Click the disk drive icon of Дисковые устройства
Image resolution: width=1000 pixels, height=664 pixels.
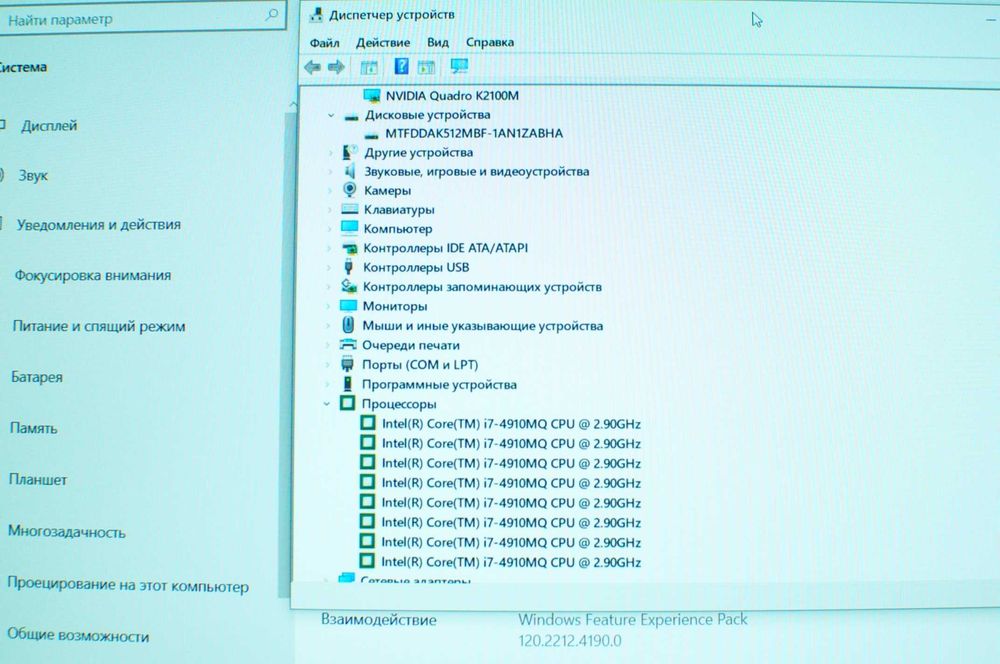pyautogui.click(x=351, y=116)
